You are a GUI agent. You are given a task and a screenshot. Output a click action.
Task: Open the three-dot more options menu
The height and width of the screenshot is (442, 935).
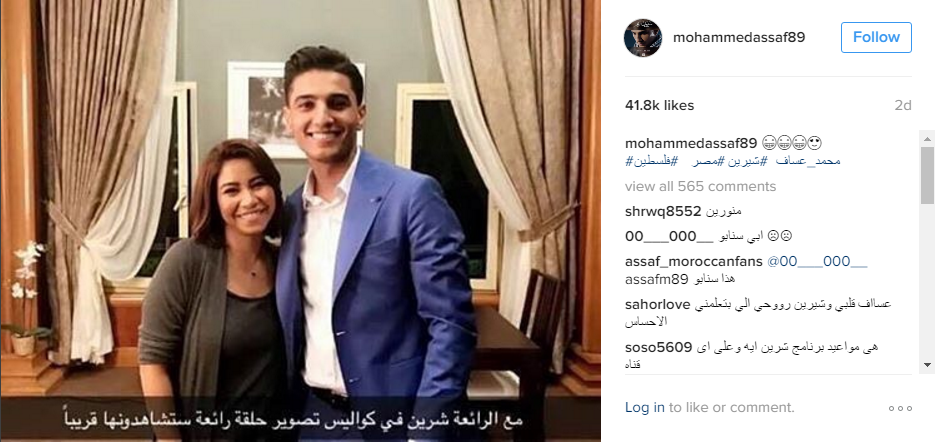(x=900, y=408)
